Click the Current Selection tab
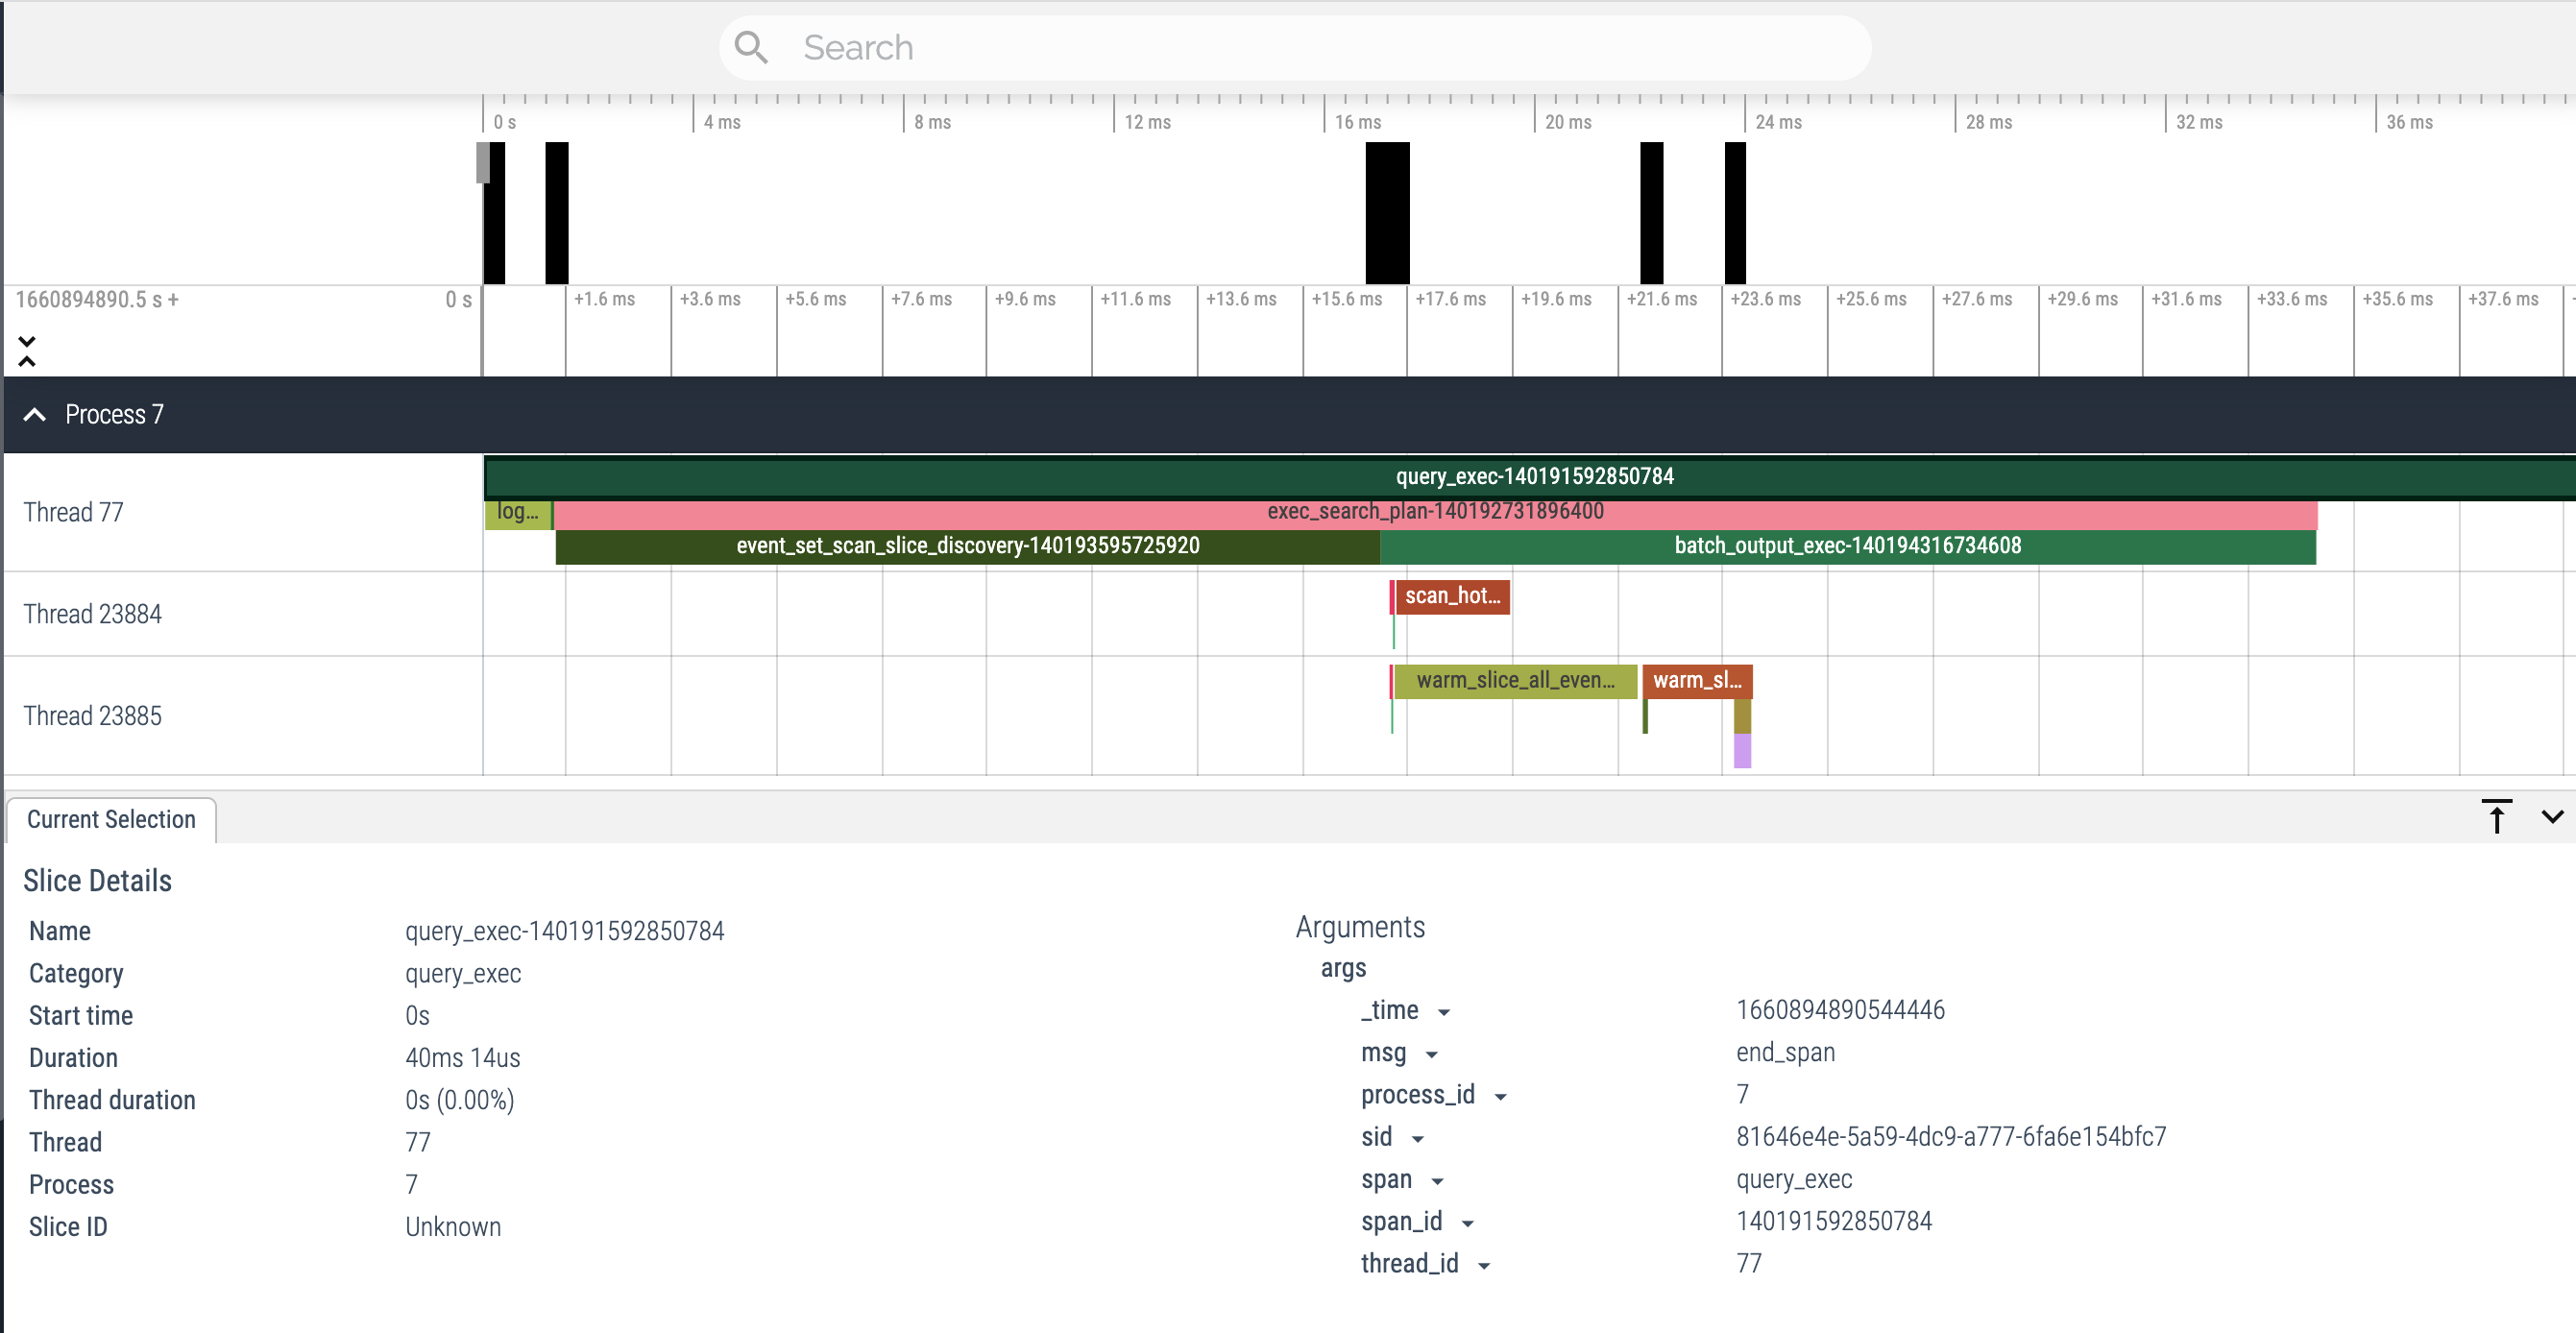 pos(112,819)
